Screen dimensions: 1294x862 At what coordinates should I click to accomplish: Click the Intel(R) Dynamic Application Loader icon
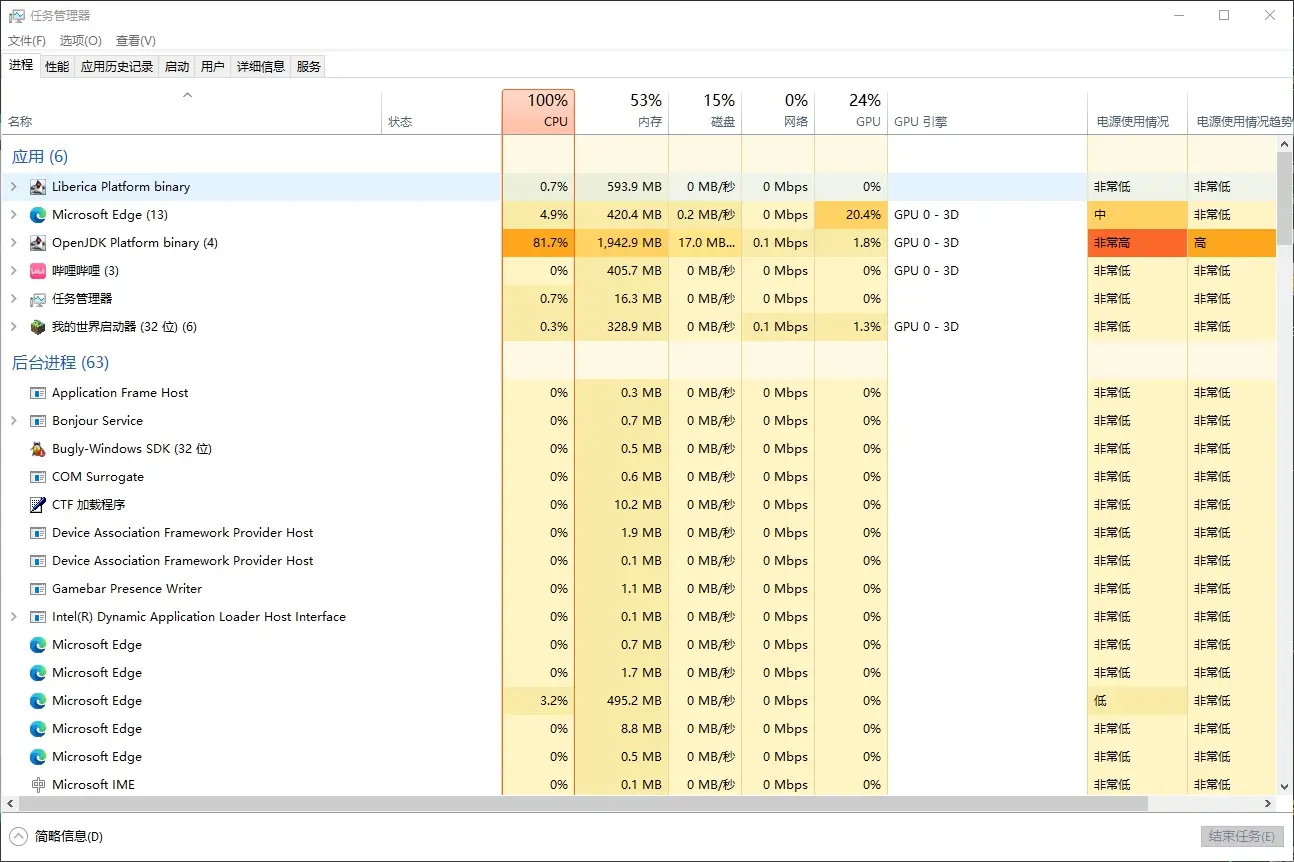tap(38, 617)
